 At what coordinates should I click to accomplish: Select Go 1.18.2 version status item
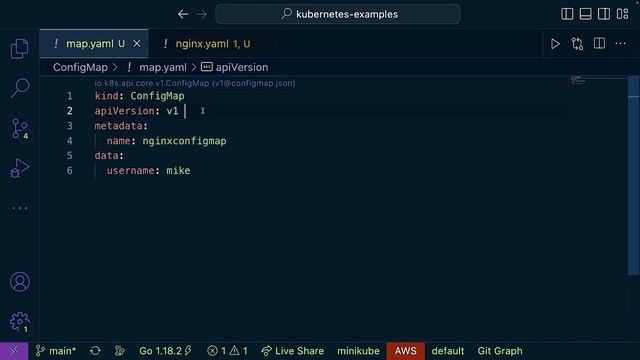pos(165,351)
